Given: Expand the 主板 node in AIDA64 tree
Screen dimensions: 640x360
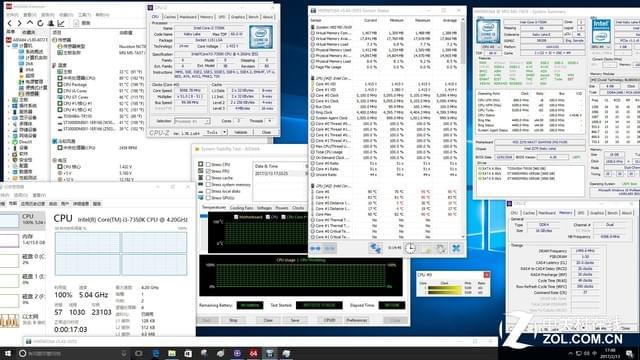Looking at the screenshot, I should coord(9,100).
